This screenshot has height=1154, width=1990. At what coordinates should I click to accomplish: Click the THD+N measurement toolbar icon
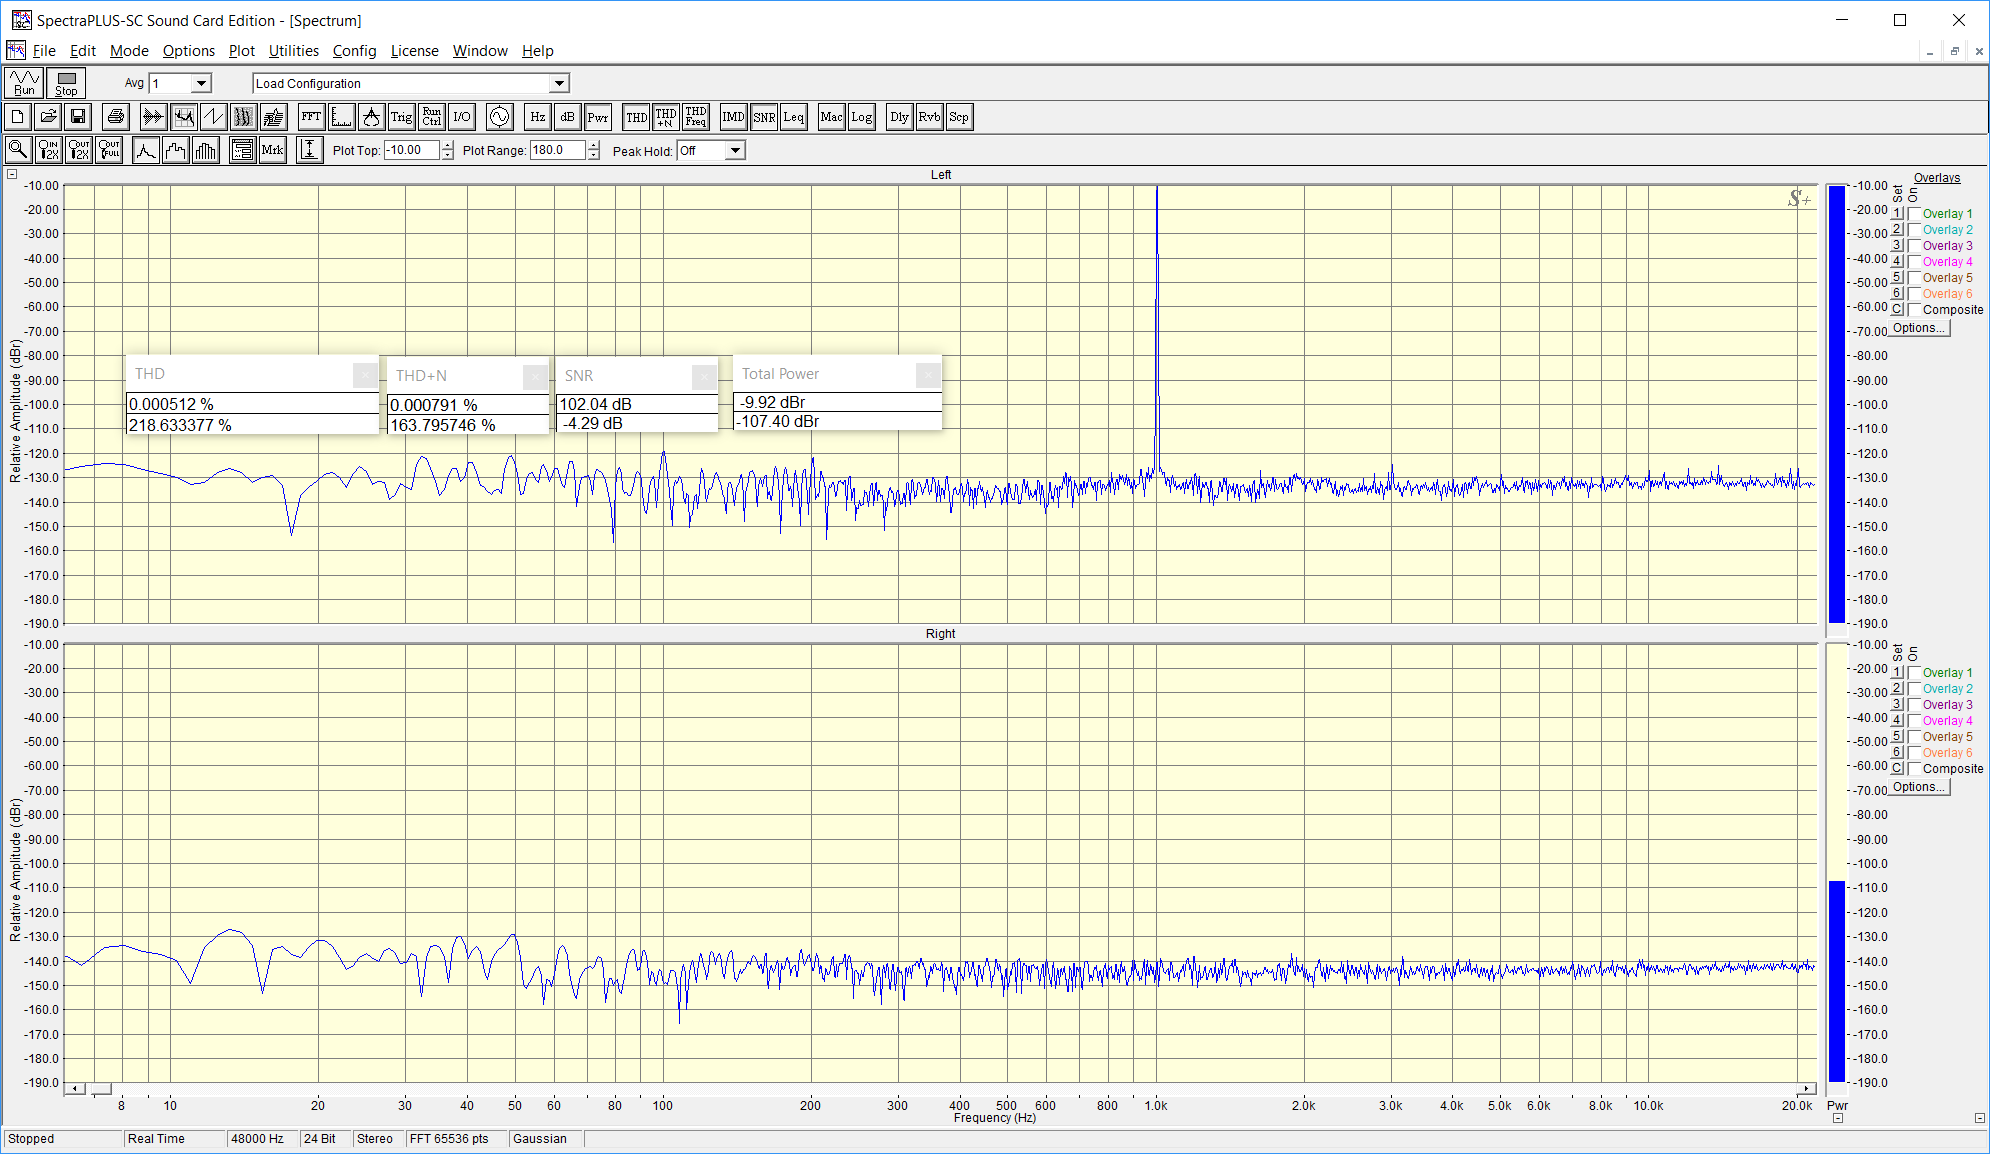pos(666,117)
